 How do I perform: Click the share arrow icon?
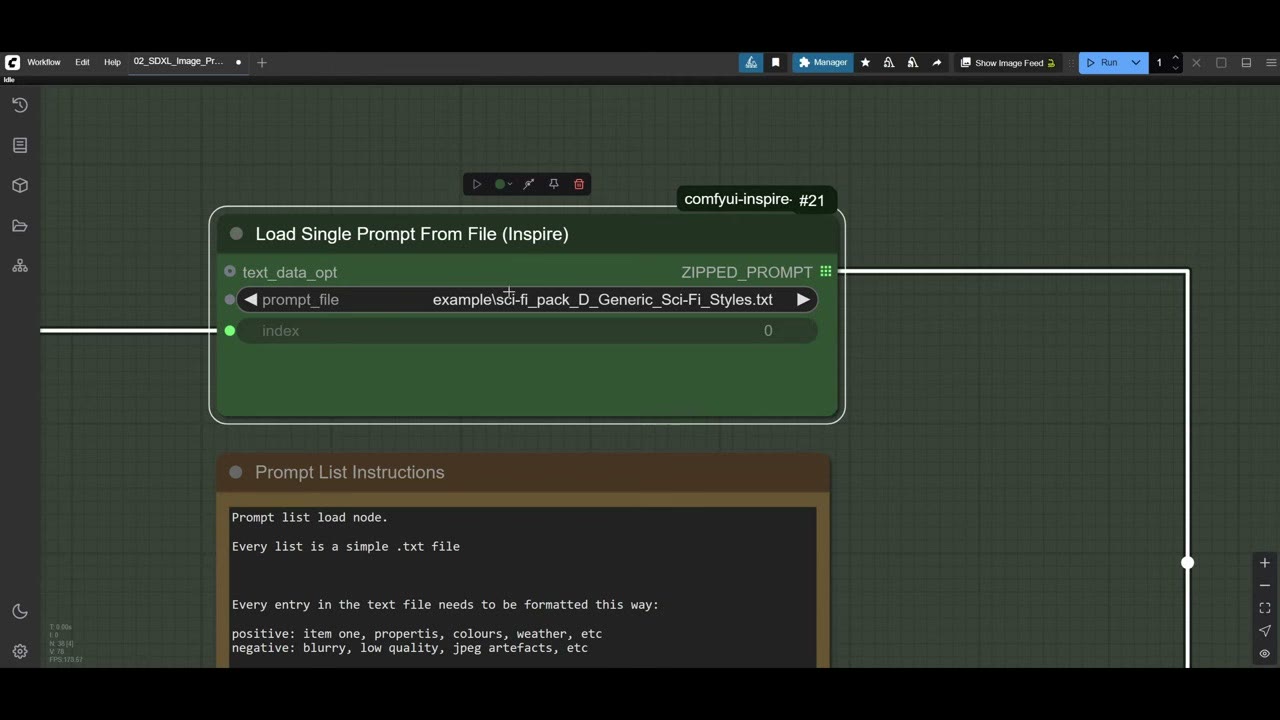(936, 62)
